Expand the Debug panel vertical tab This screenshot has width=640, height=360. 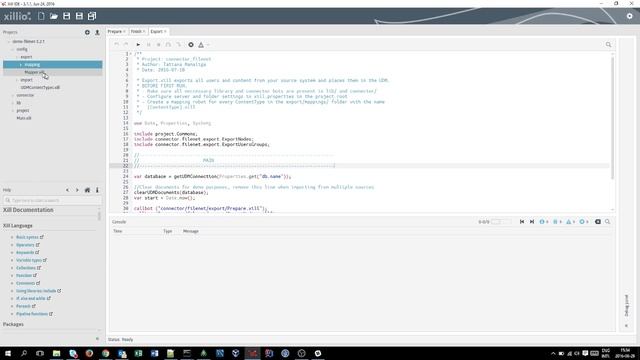point(627,305)
